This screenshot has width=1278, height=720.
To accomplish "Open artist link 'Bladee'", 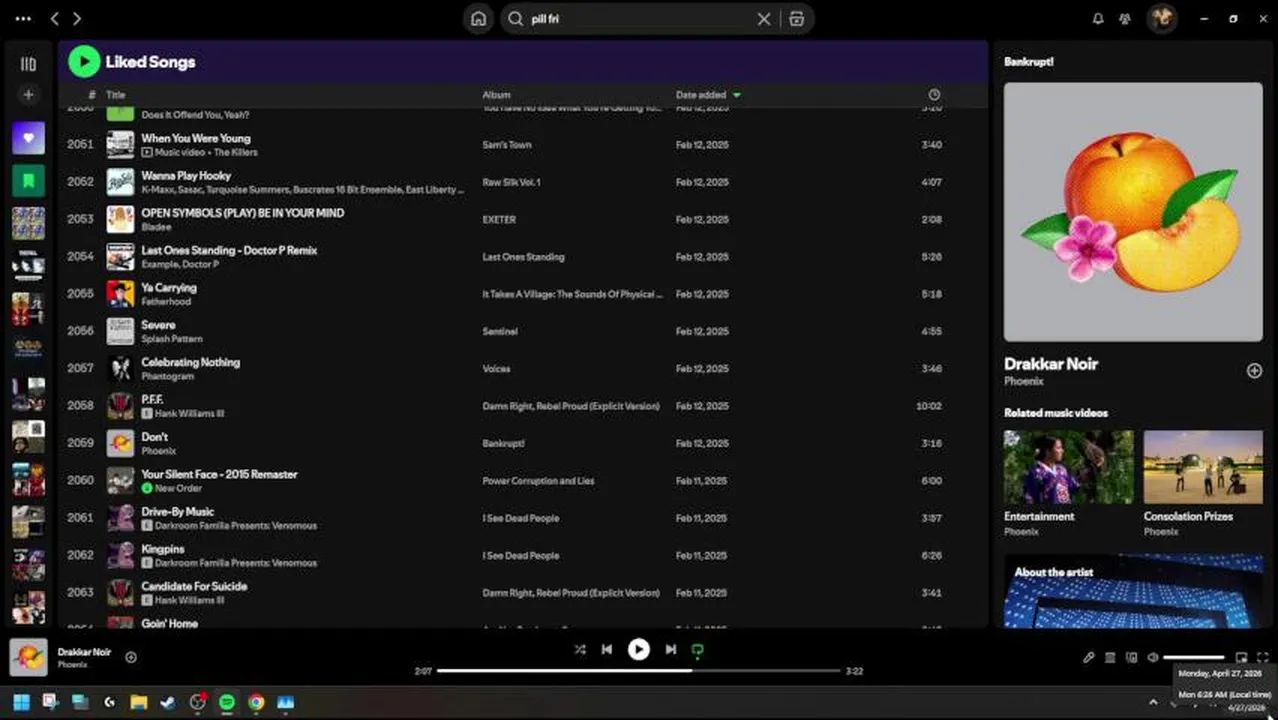I will [156, 227].
